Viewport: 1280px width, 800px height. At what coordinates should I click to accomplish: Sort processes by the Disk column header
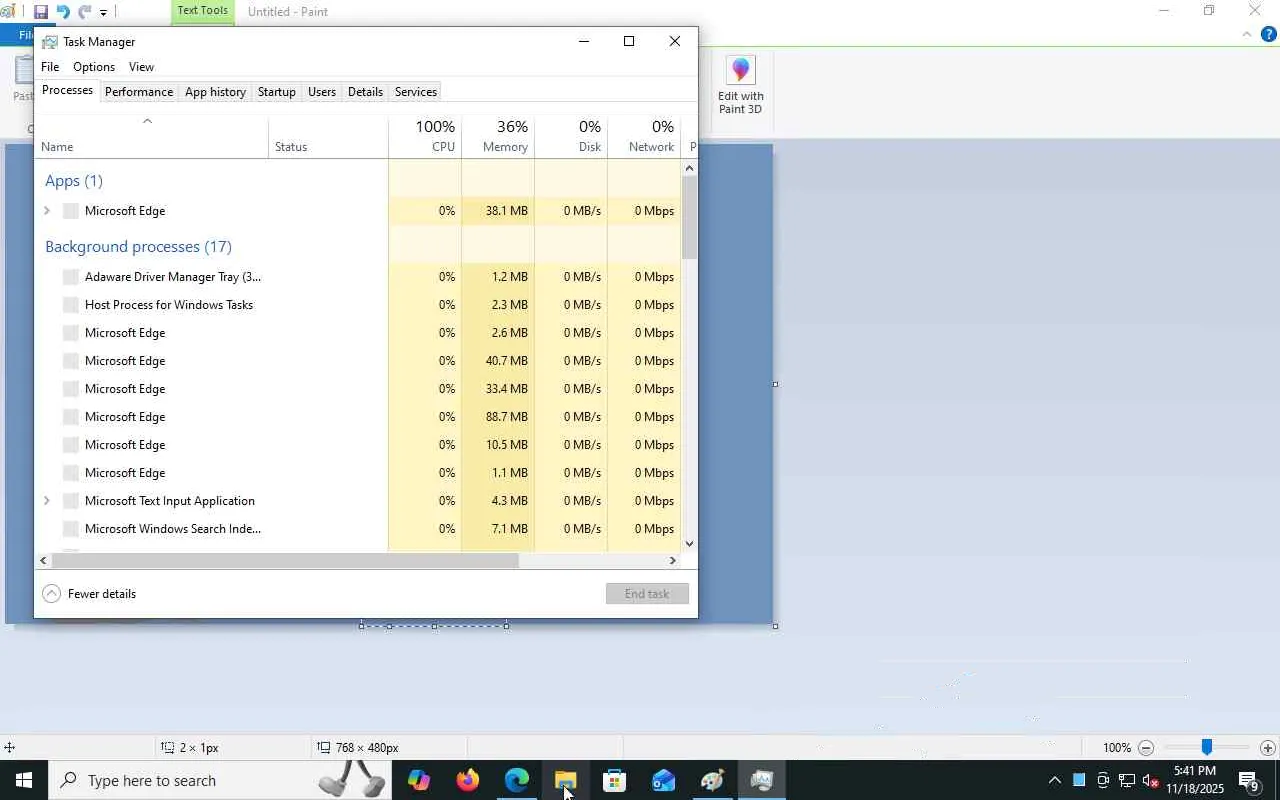click(571, 137)
